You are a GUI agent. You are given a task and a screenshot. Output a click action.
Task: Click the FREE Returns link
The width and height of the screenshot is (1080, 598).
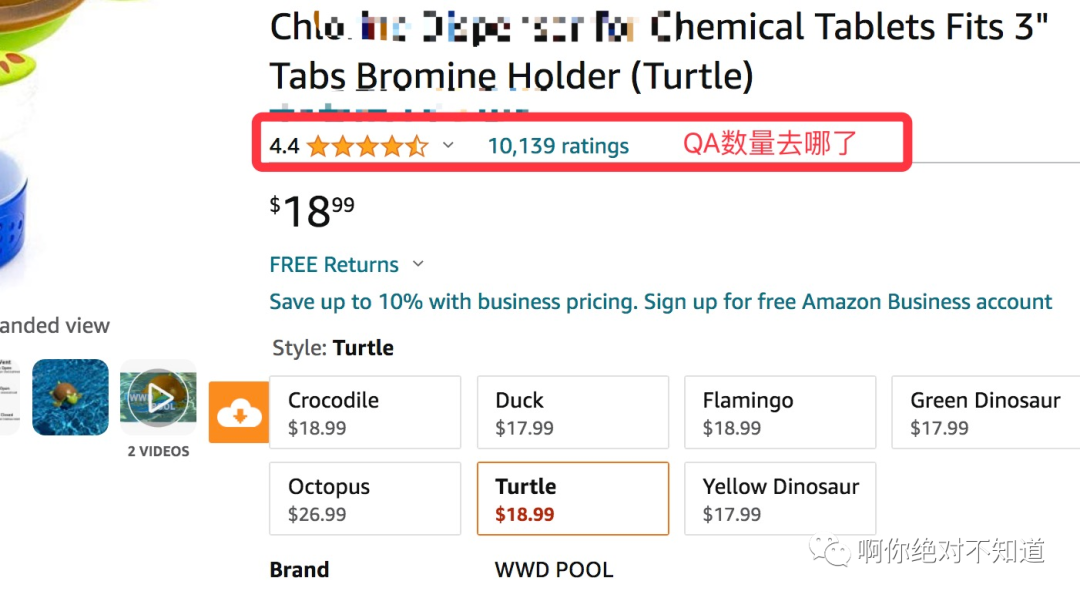pos(334,265)
